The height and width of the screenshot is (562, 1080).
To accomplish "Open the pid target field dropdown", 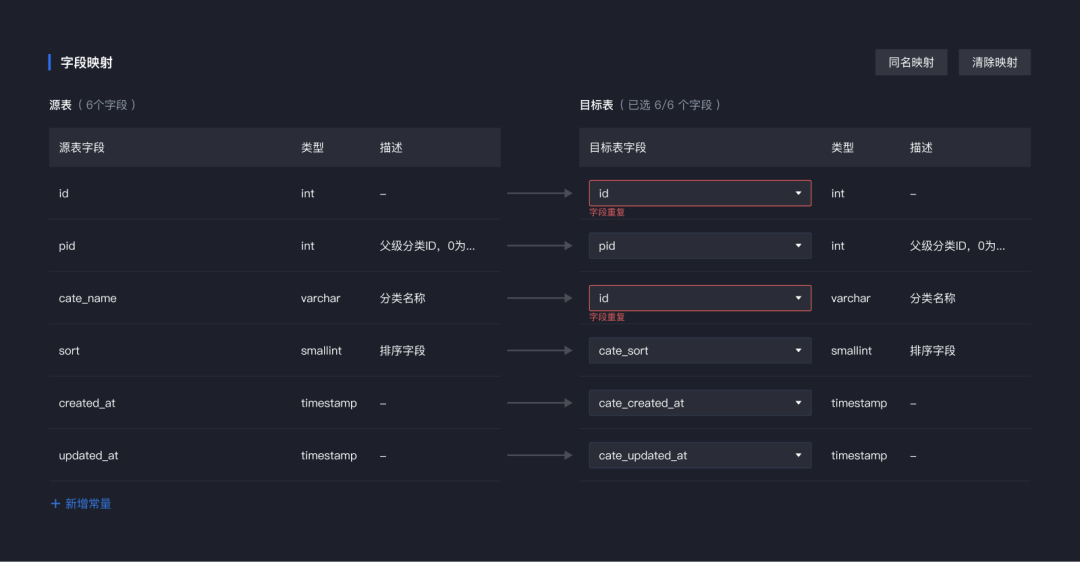I will 700,246.
